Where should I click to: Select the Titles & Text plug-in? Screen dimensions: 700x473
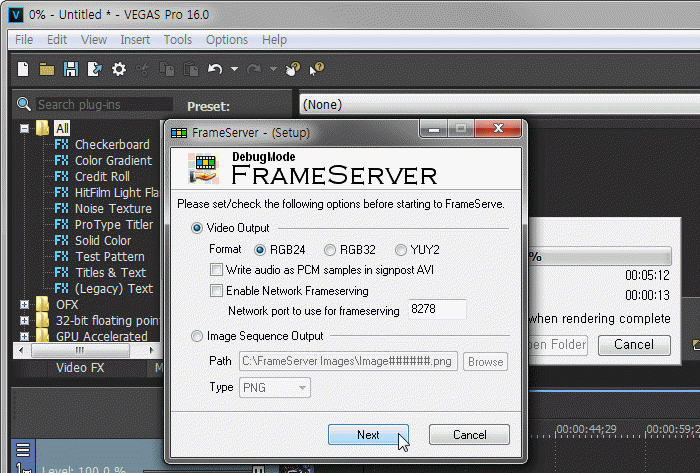[x=110, y=273]
